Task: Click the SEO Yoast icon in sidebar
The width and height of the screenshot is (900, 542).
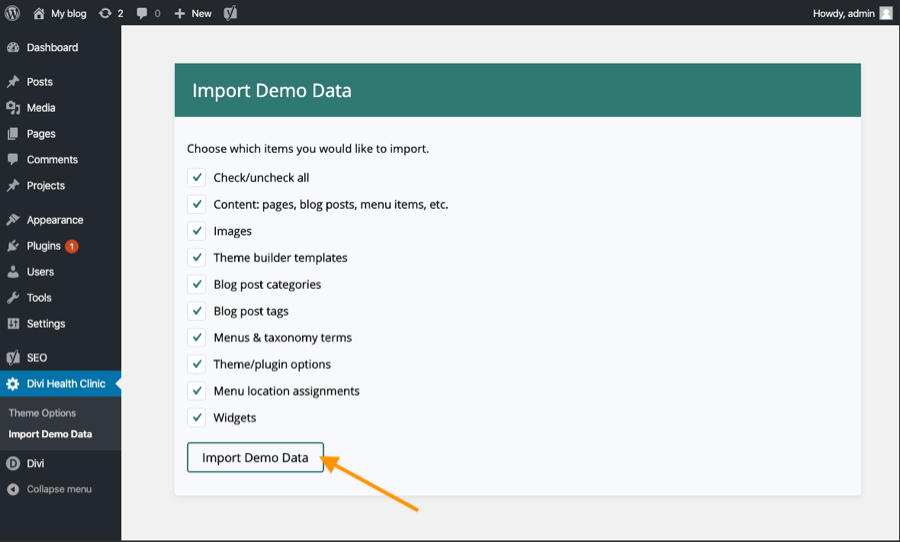Action: [x=13, y=358]
